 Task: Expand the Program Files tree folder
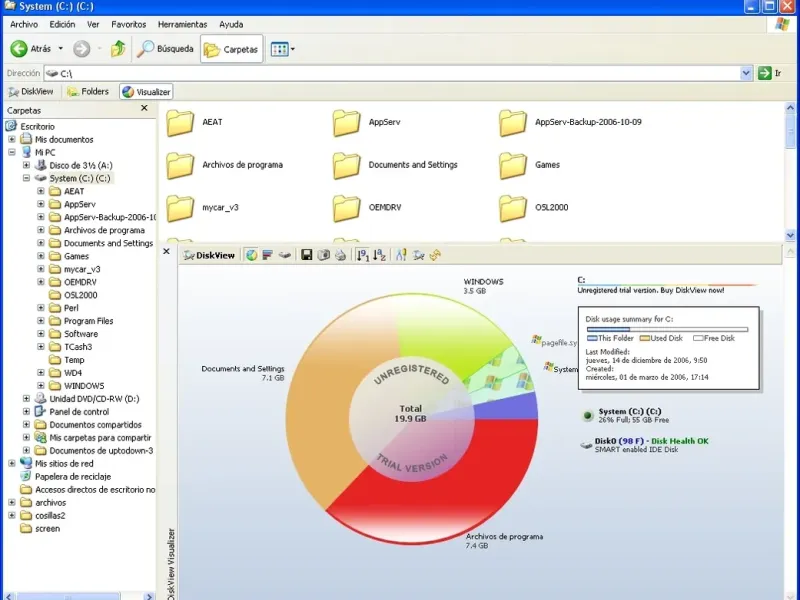[41, 321]
